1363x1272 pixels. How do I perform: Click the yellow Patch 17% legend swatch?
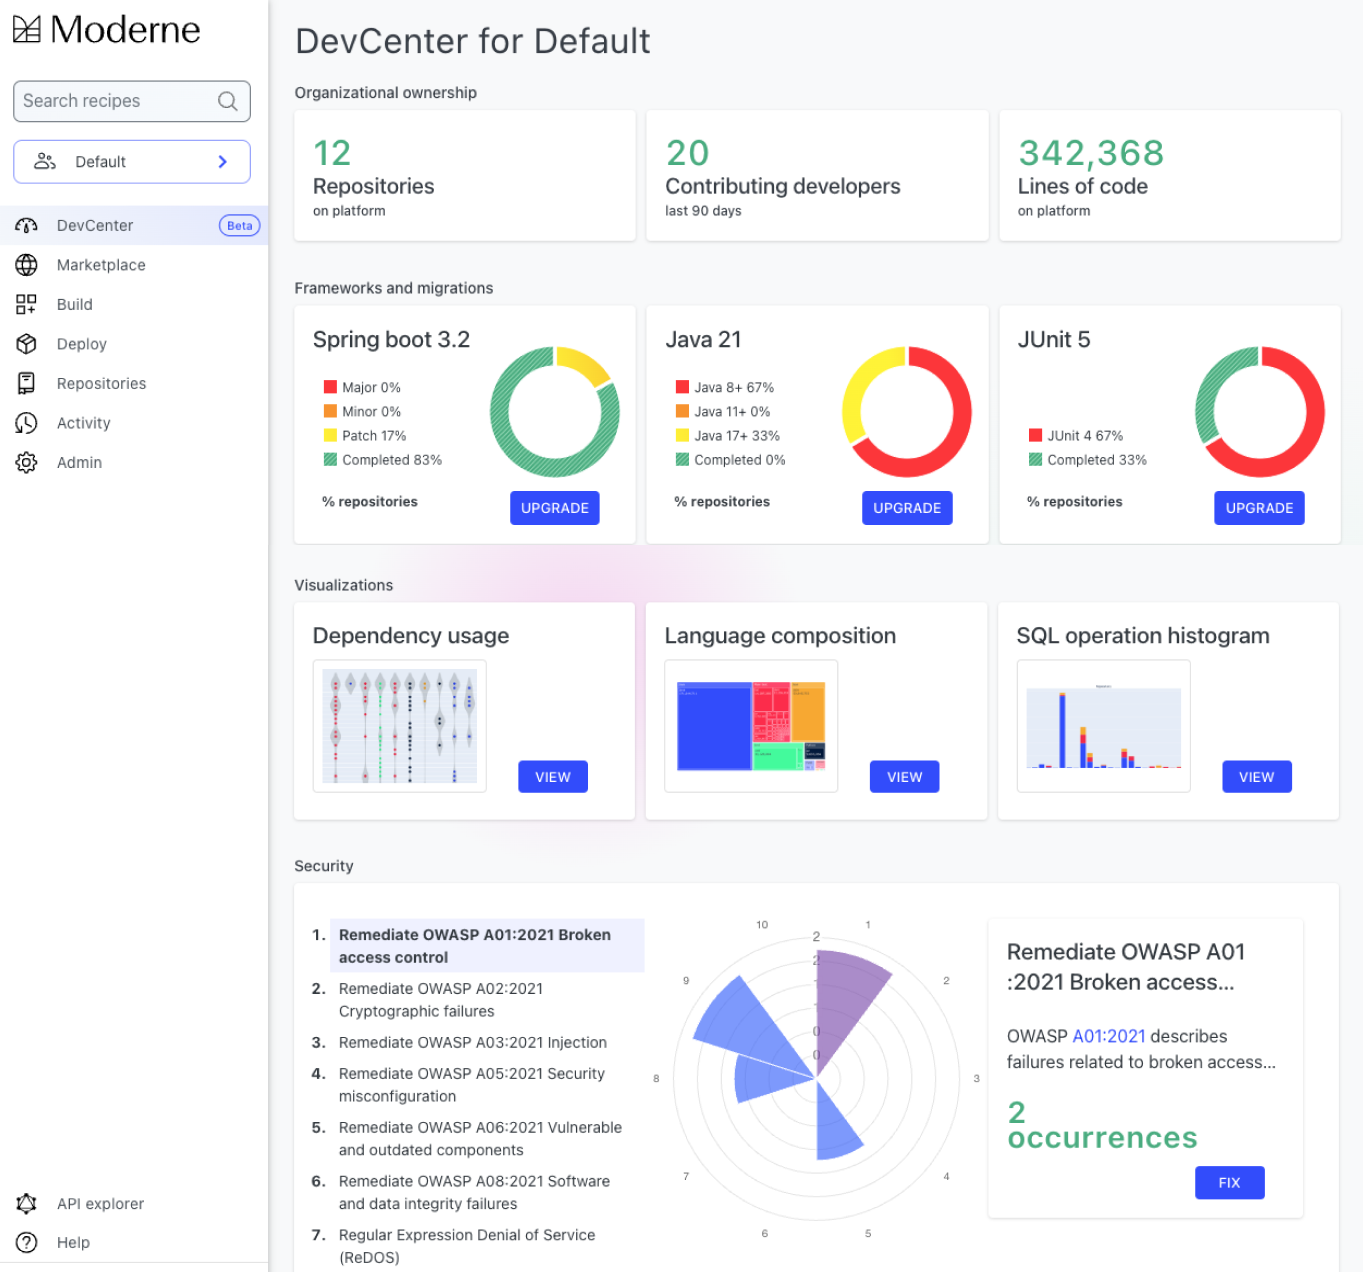[330, 435]
